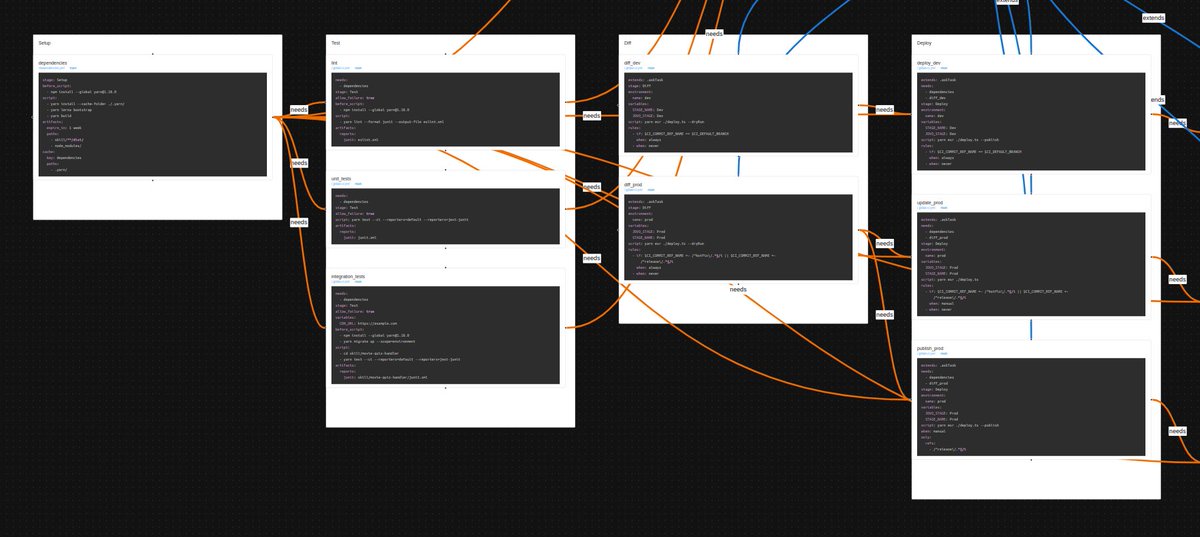
Task: Open the file link under the deploy_dev title
Action: coord(927,68)
